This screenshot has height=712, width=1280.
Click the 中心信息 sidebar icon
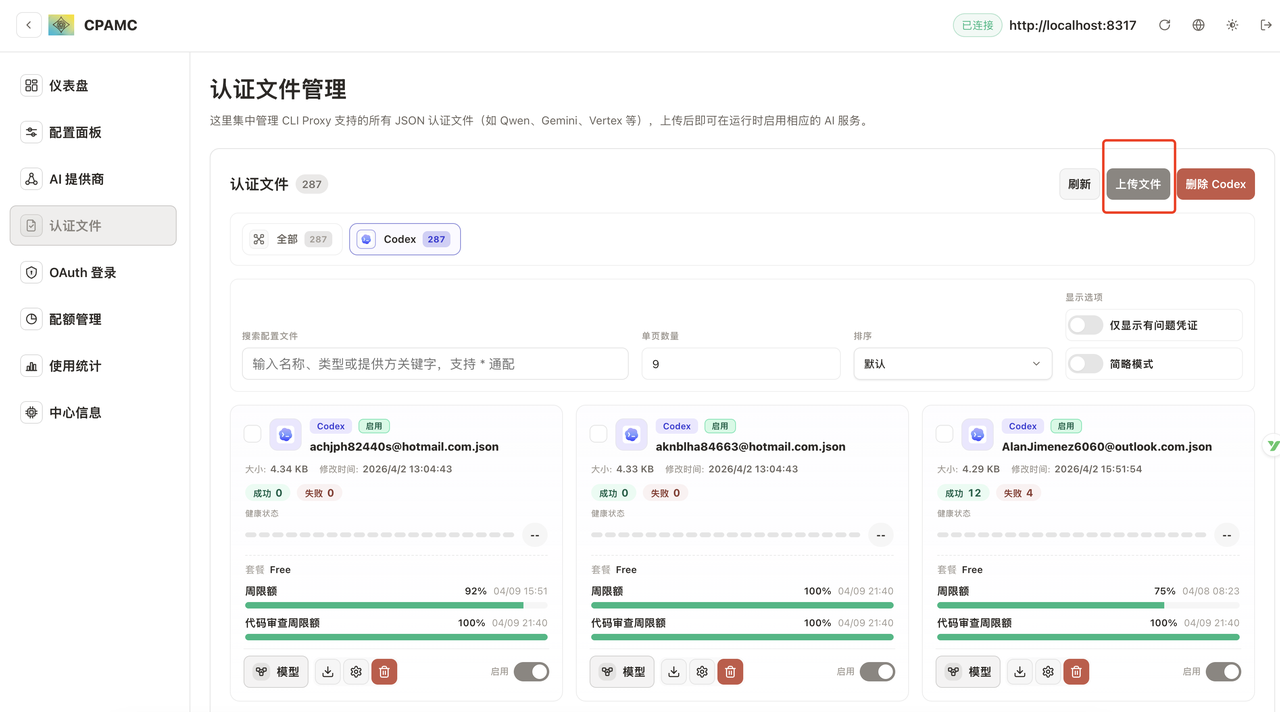[x=31, y=412]
